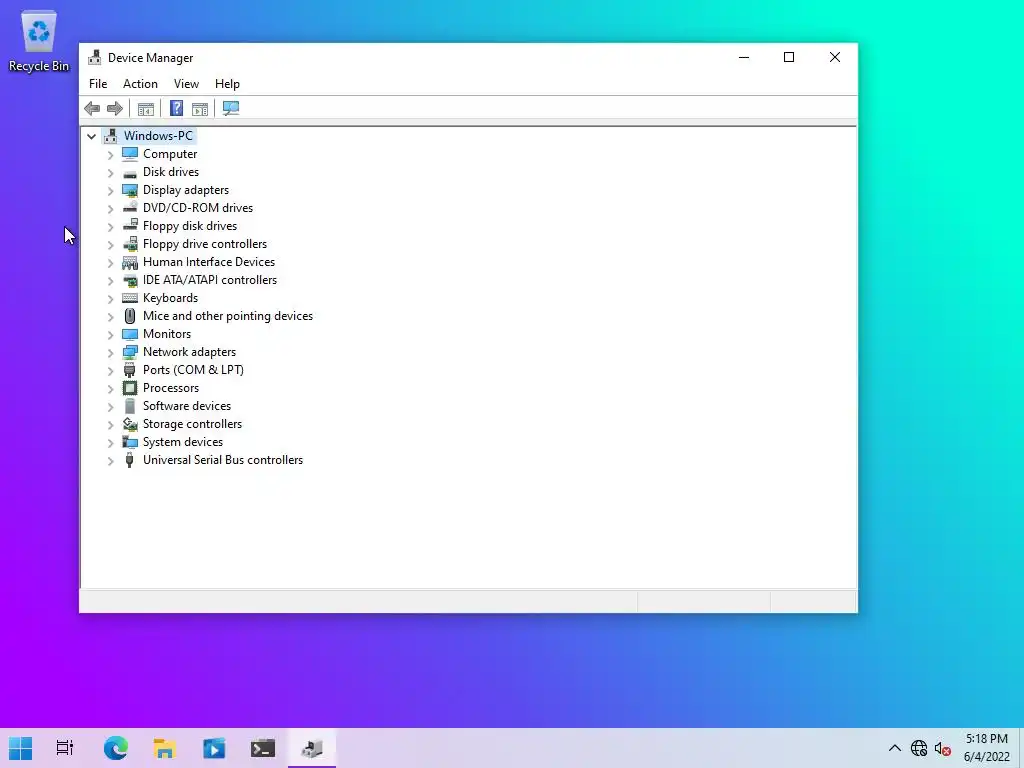1024x768 pixels.
Task: Expand the Monitors chevron
Action: click(x=110, y=334)
